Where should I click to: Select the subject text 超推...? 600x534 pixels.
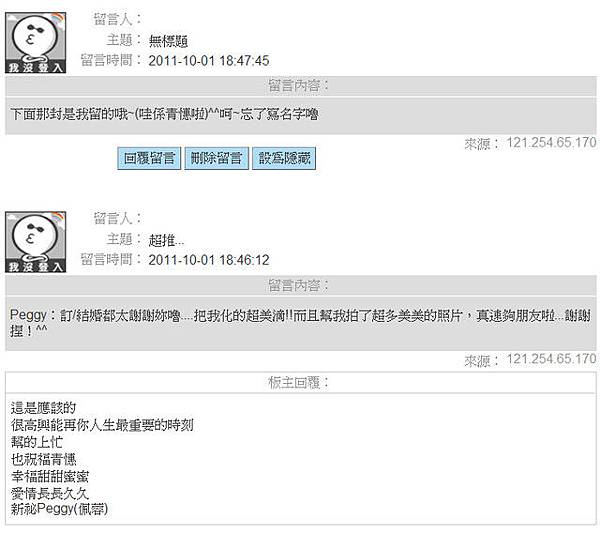[162, 240]
